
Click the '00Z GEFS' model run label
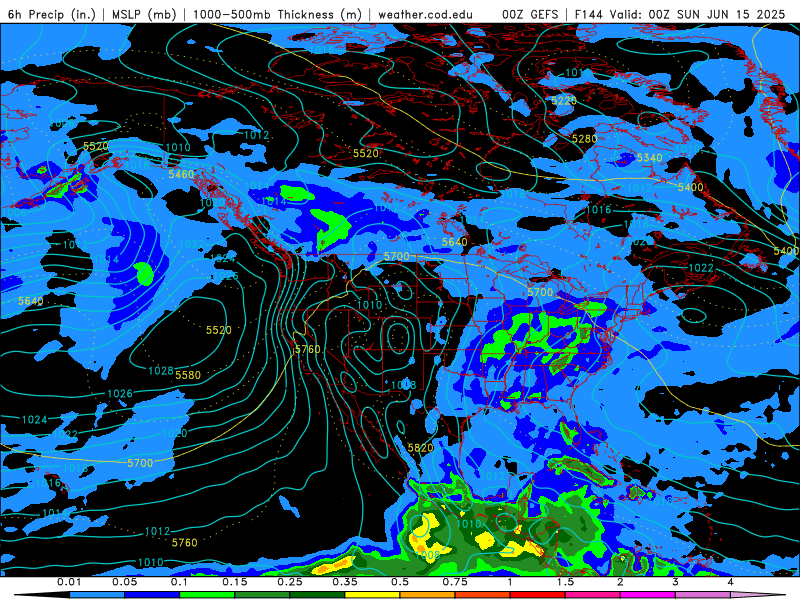click(531, 14)
